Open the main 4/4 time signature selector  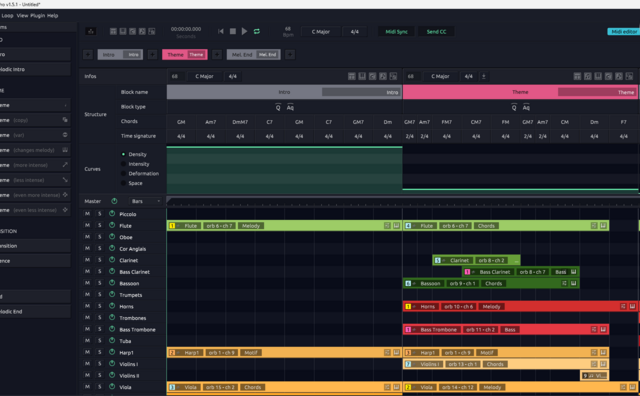(x=355, y=31)
